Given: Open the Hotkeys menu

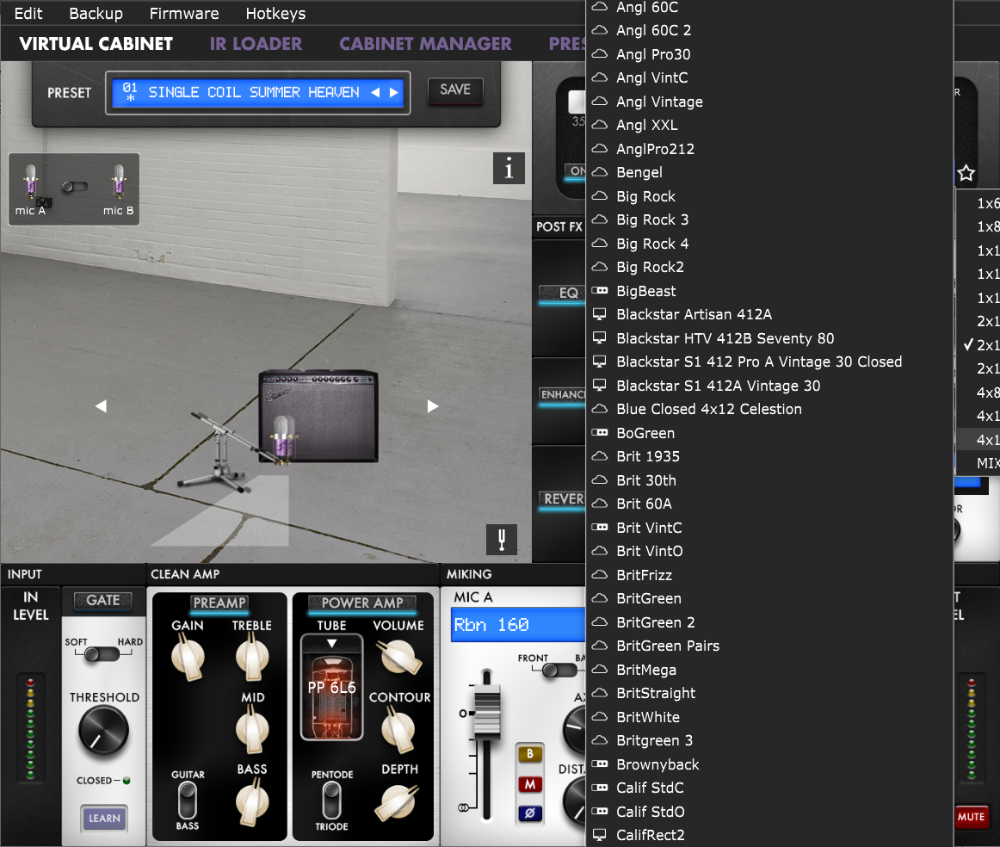Looking at the screenshot, I should coord(276,13).
